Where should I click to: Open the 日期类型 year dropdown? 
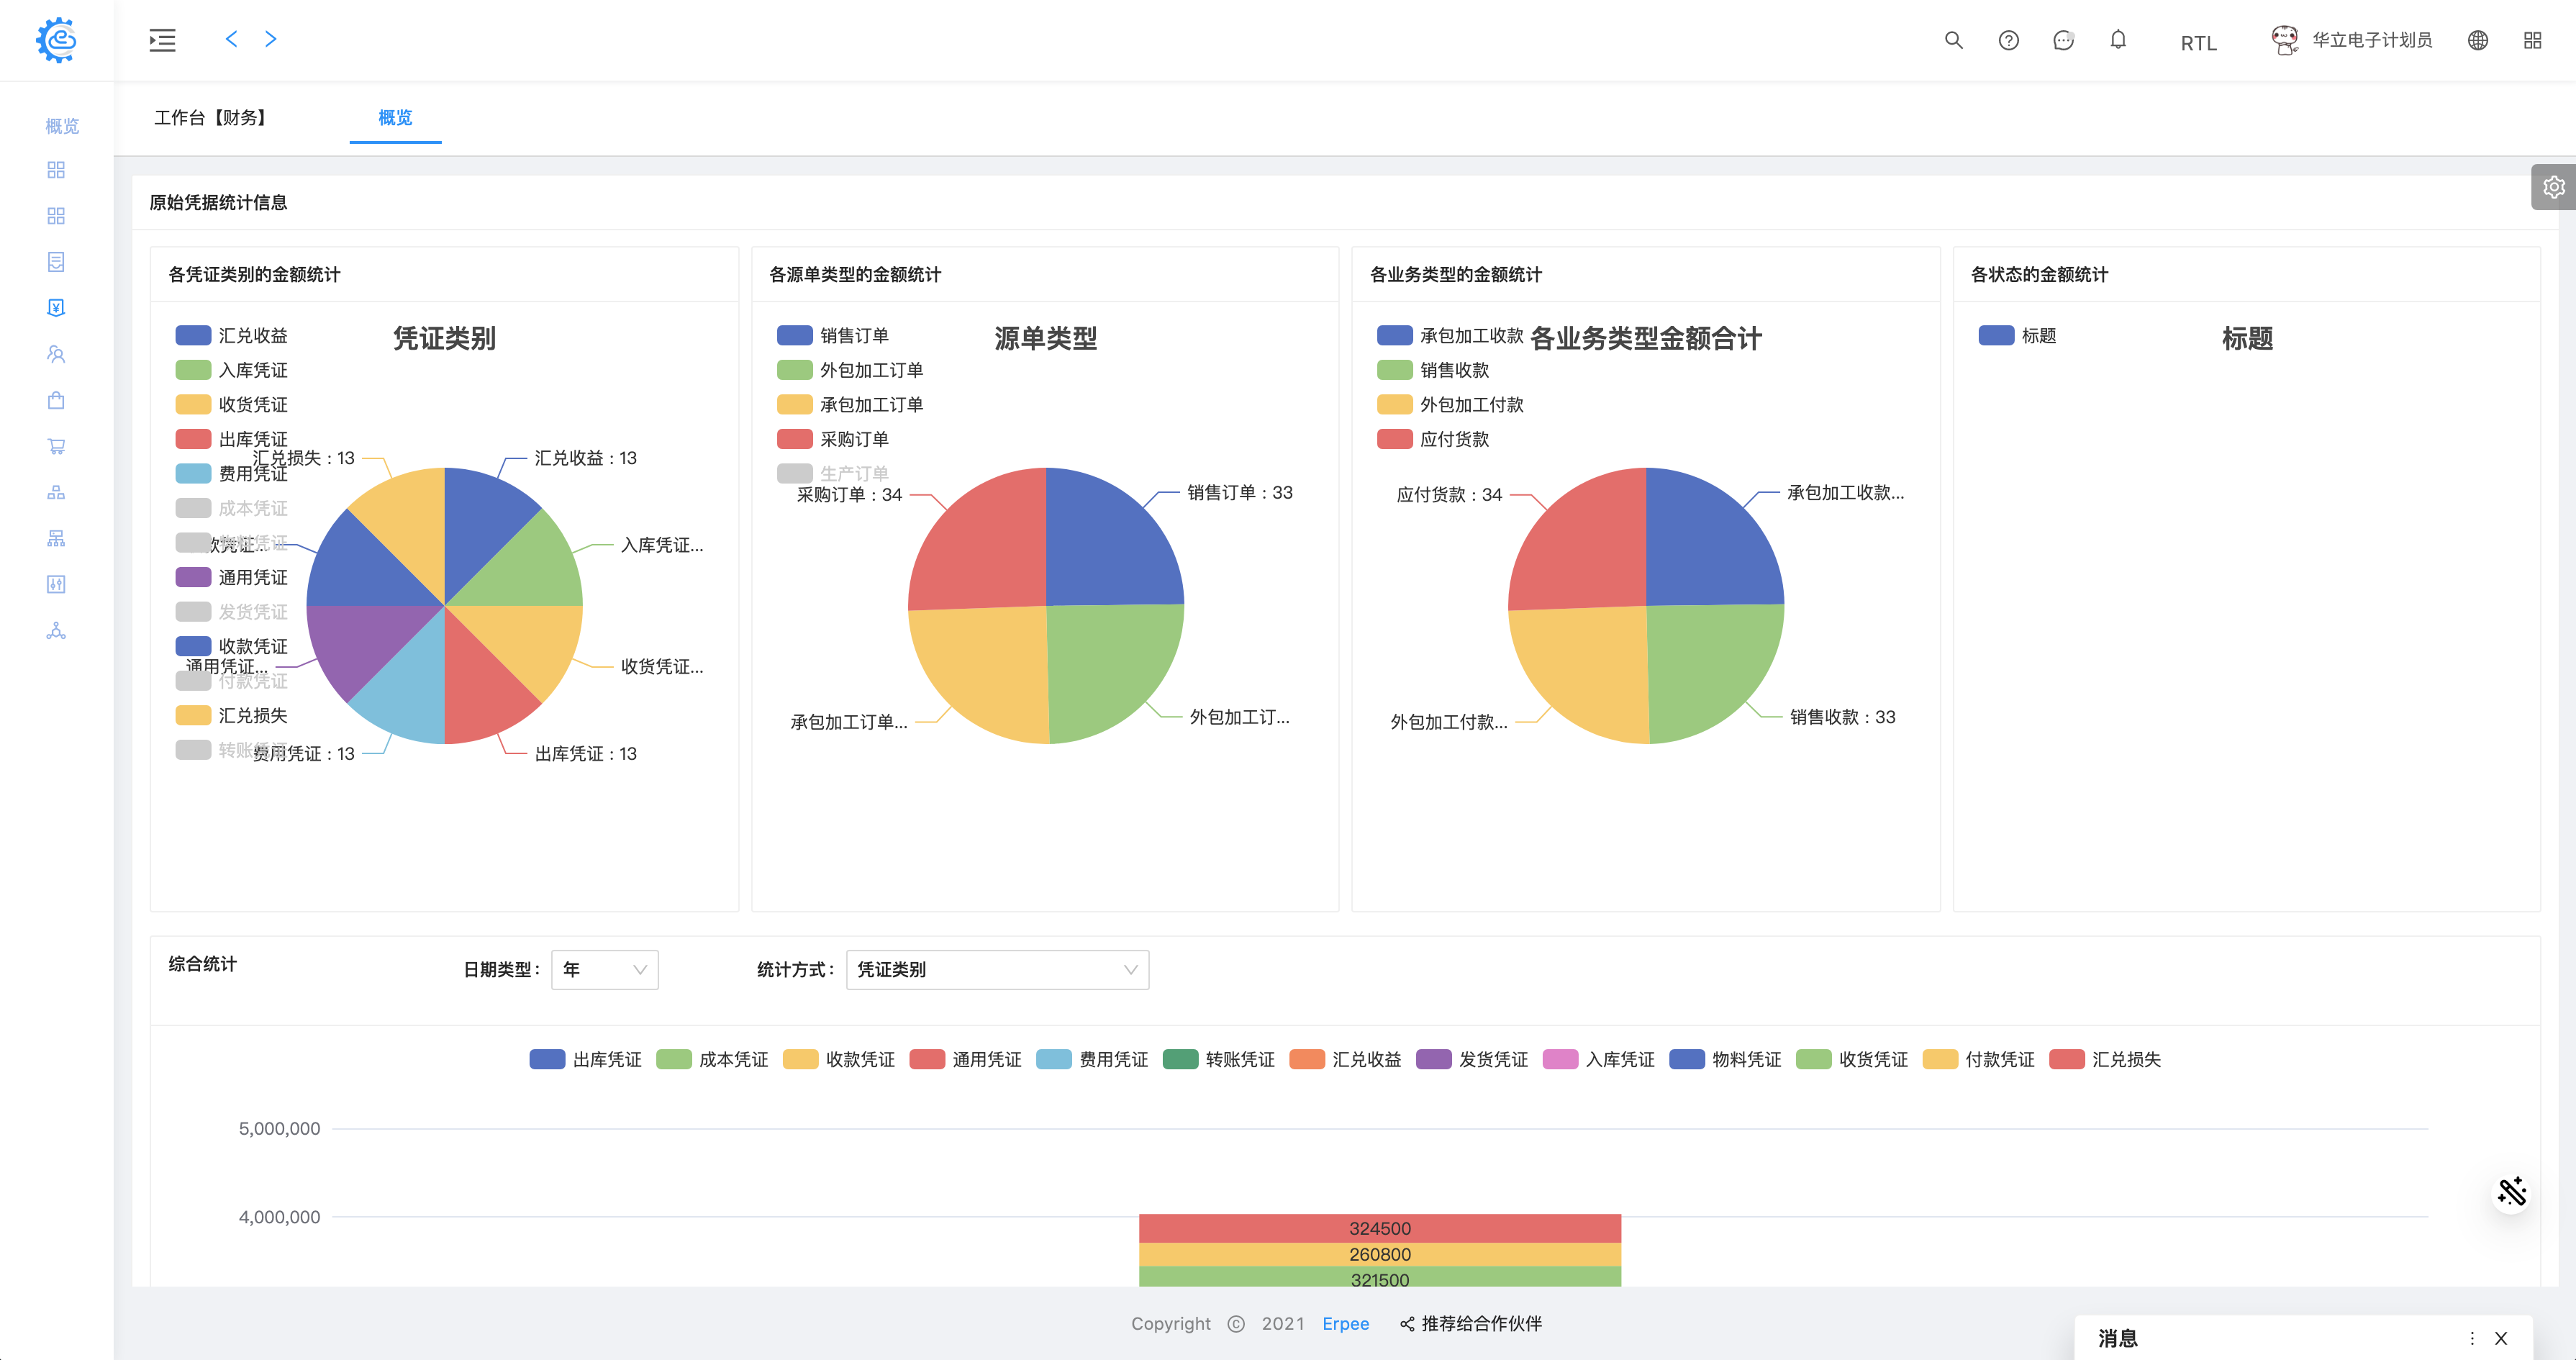click(x=604, y=969)
